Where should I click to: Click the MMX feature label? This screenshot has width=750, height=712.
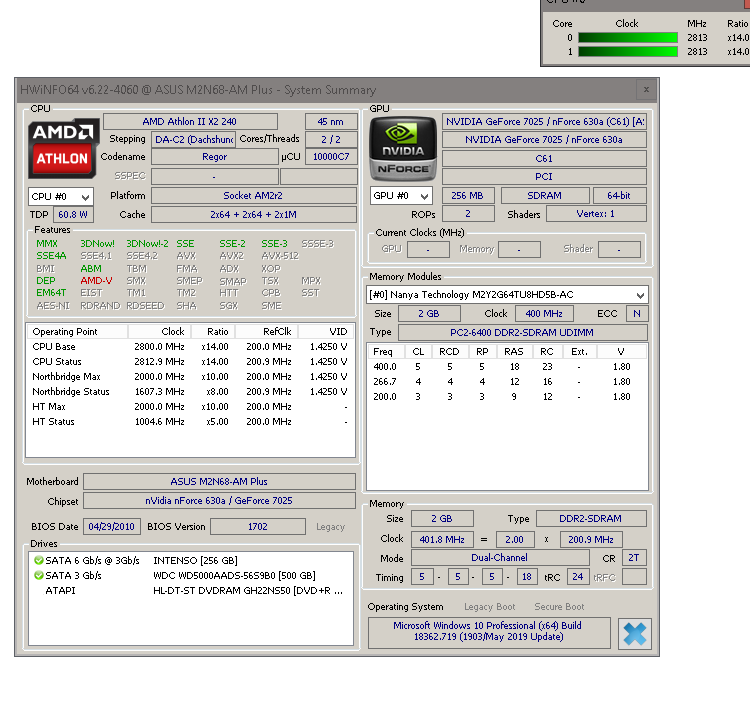click(x=47, y=243)
